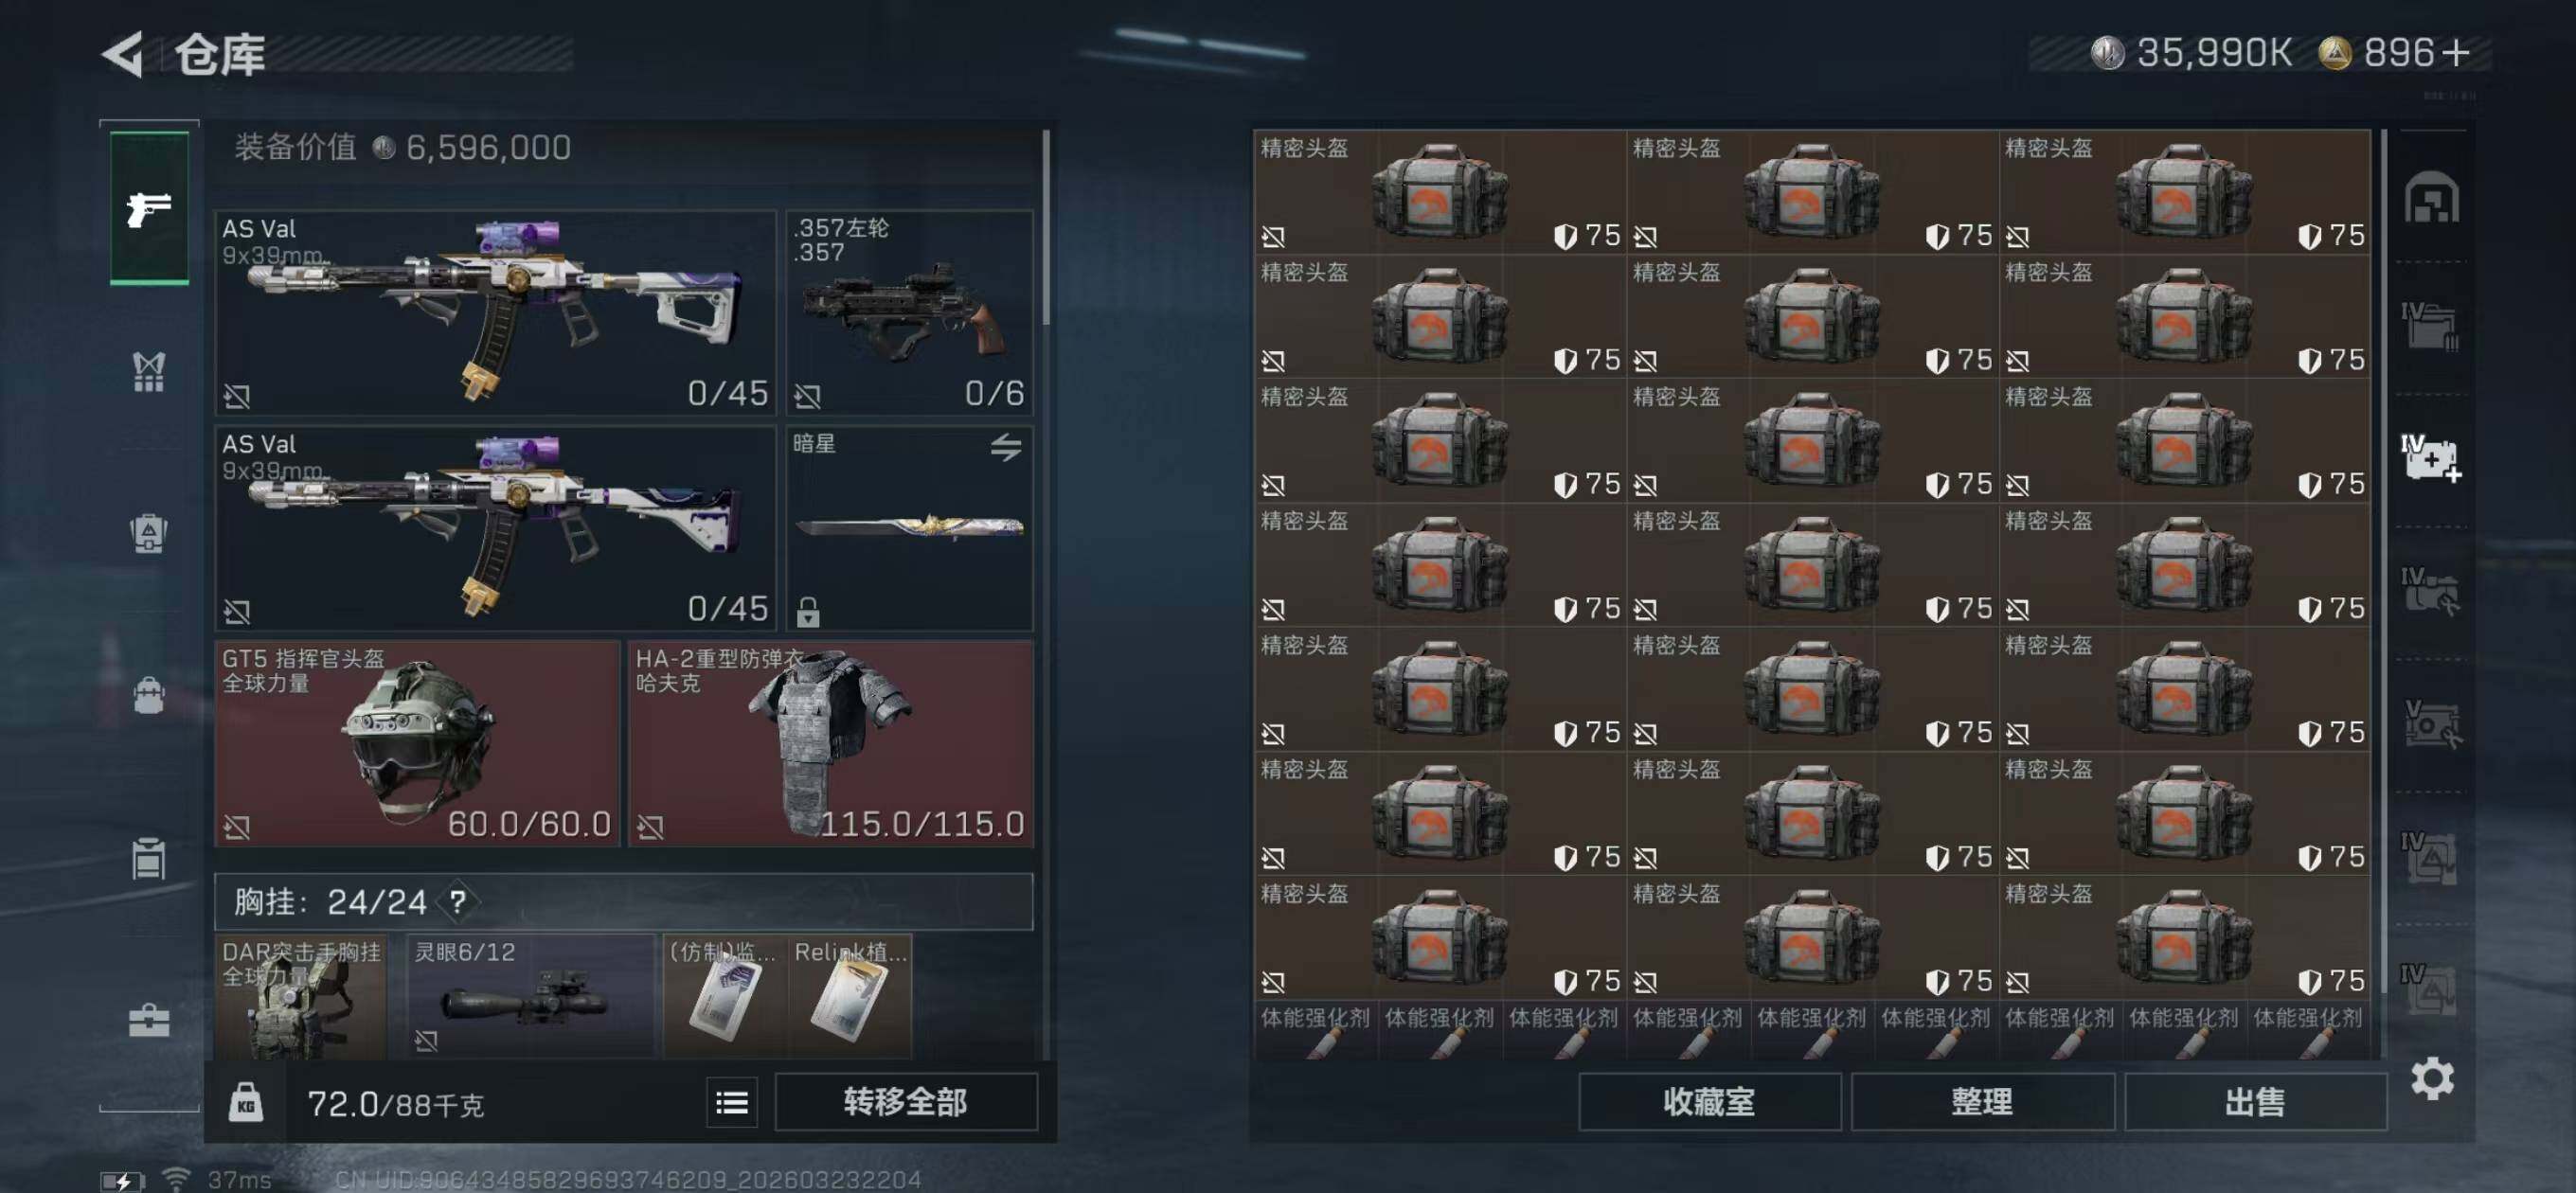Swap the 暗星 melee weapon using arrows icon

1006,446
